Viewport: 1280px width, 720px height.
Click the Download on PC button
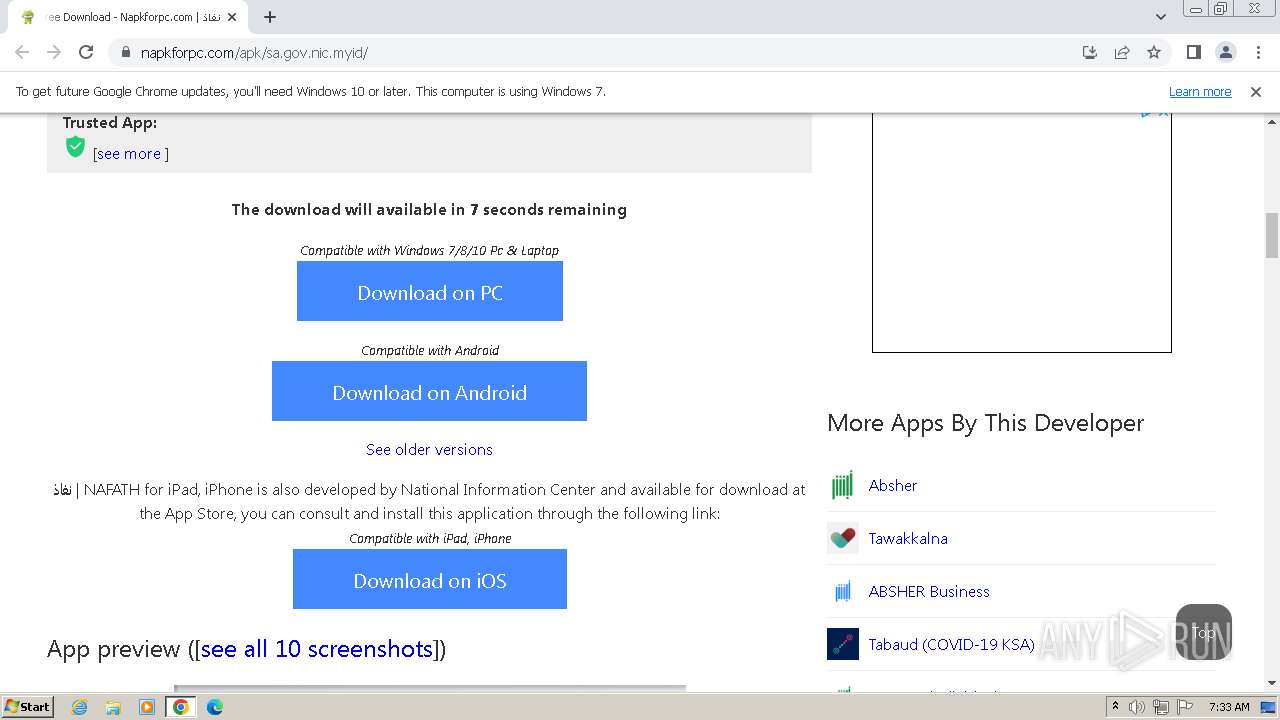pyautogui.click(x=430, y=291)
